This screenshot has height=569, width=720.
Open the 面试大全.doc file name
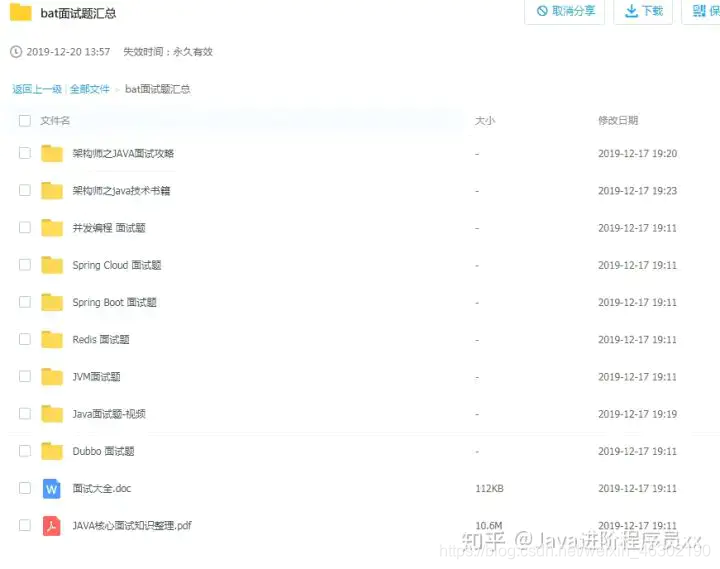(x=101, y=488)
